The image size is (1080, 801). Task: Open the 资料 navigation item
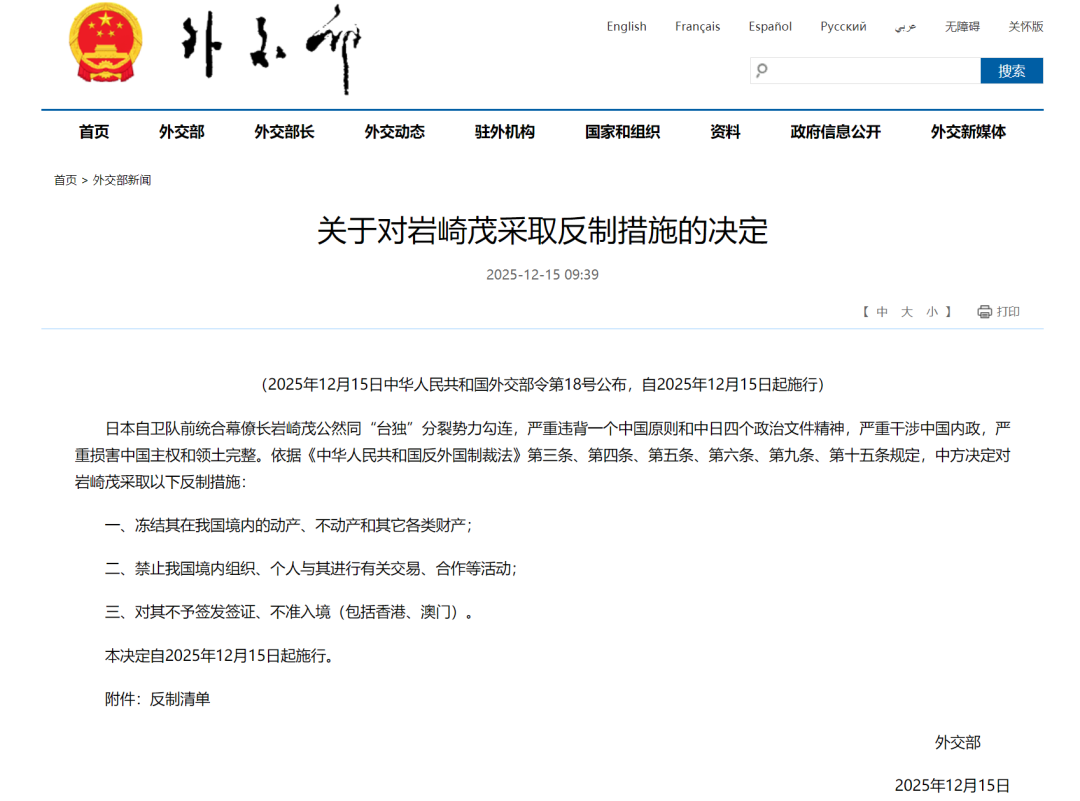tap(725, 132)
